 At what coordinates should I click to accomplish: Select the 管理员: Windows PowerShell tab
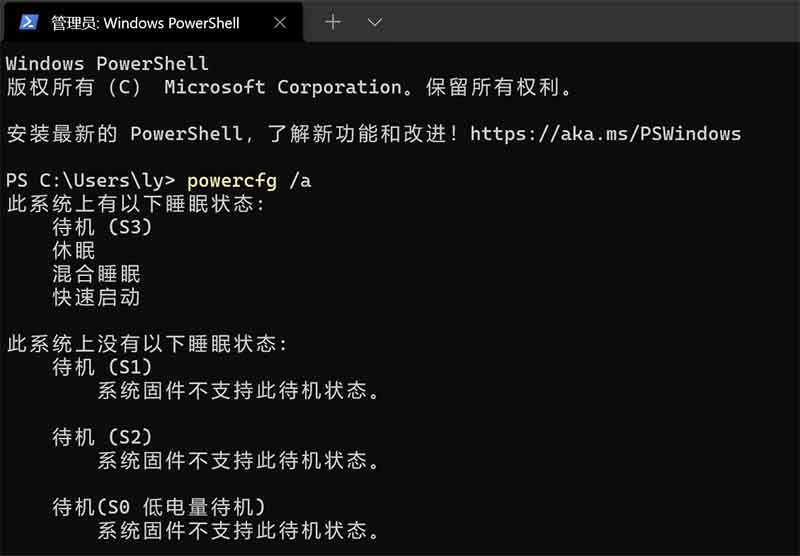coord(153,22)
